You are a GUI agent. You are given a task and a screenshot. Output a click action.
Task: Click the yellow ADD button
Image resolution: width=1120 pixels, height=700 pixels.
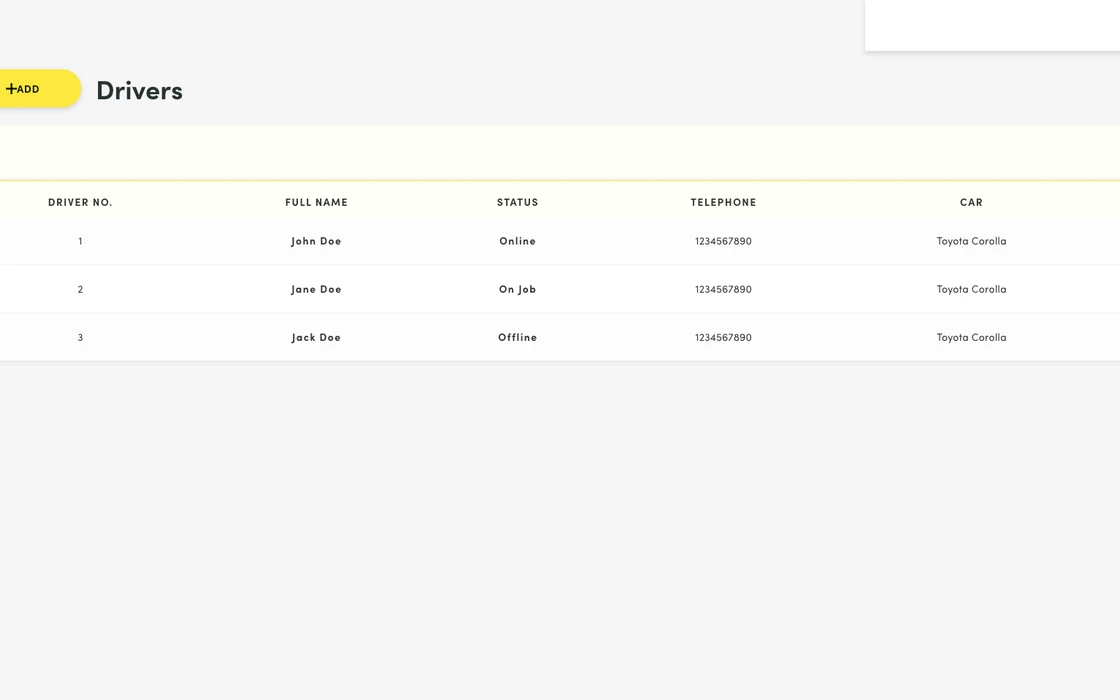[x=39, y=89]
